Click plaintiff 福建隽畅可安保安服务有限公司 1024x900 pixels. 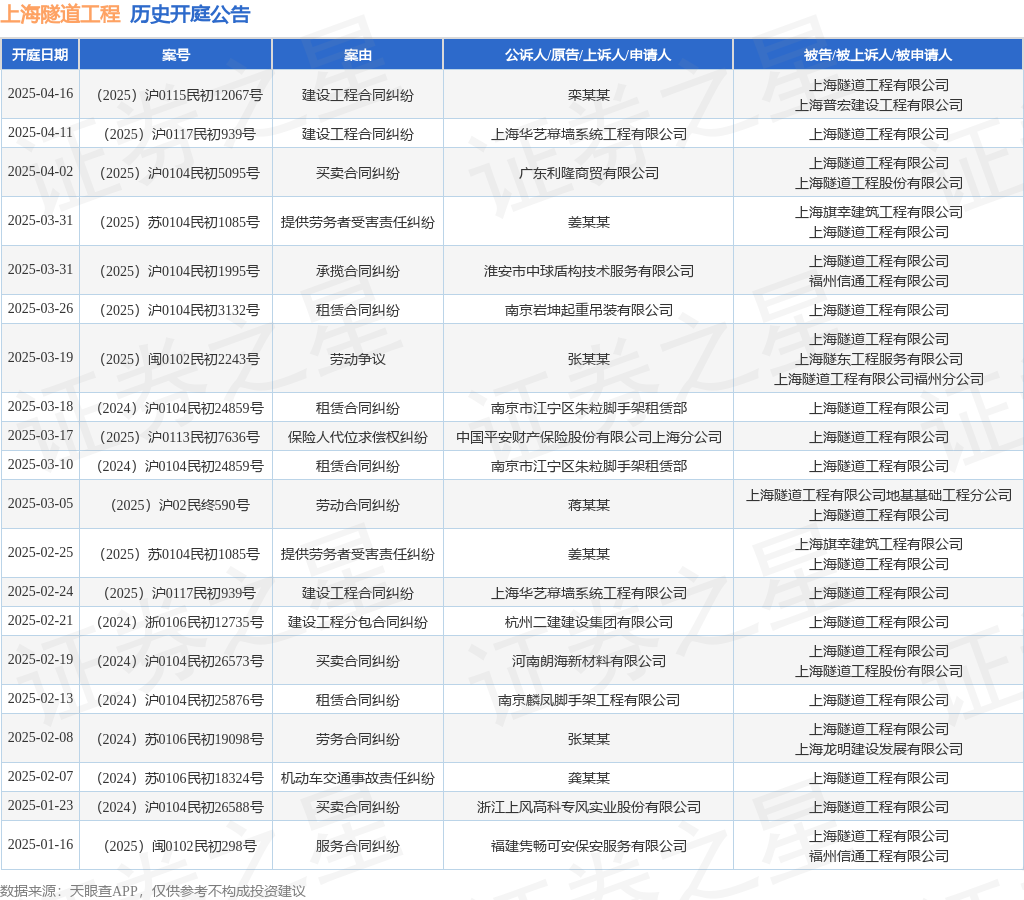pos(588,846)
